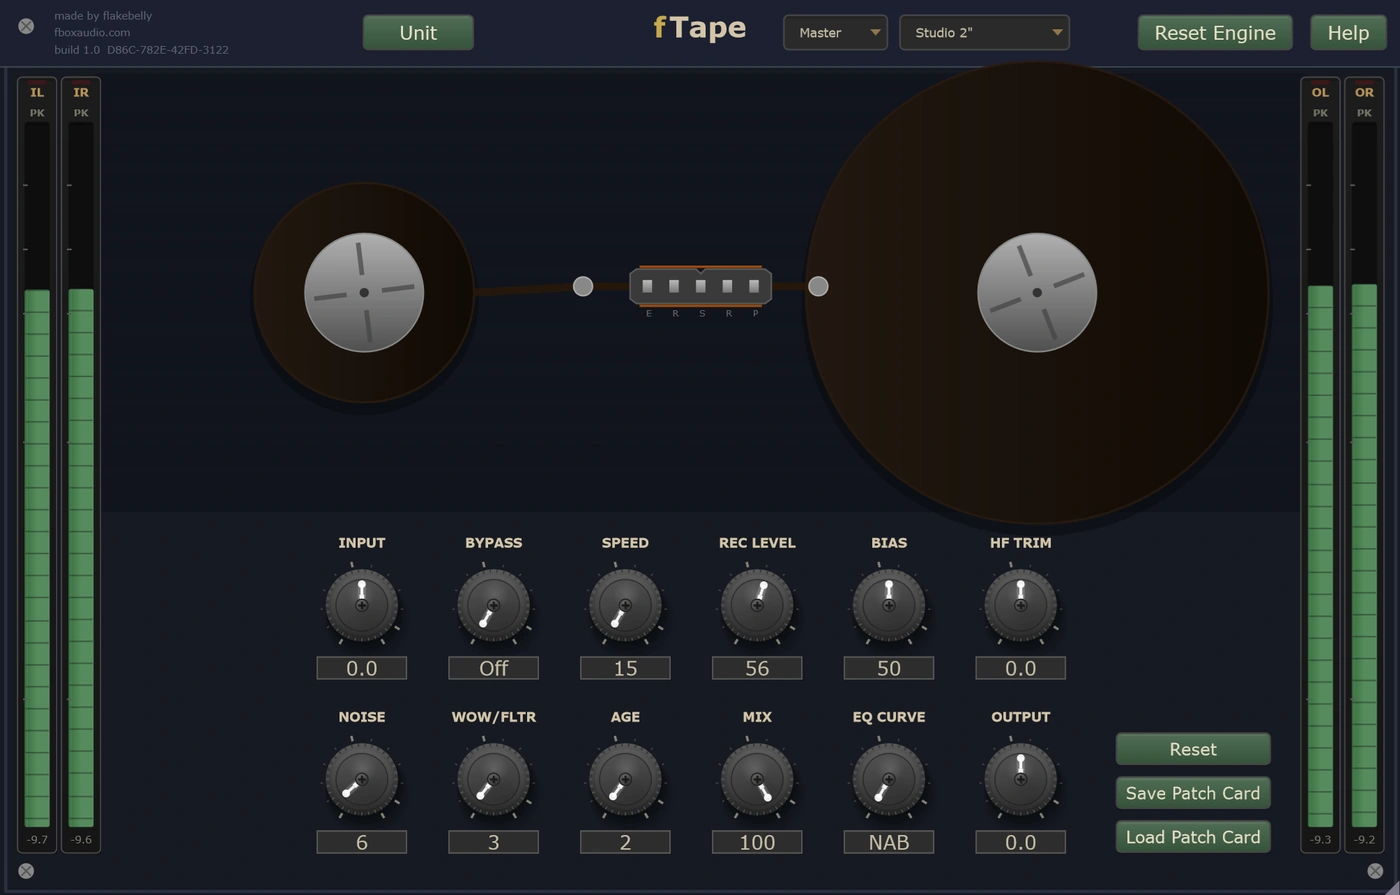The height and width of the screenshot is (895, 1400).
Task: Click the IR input meter label
Action: [x=81, y=92]
